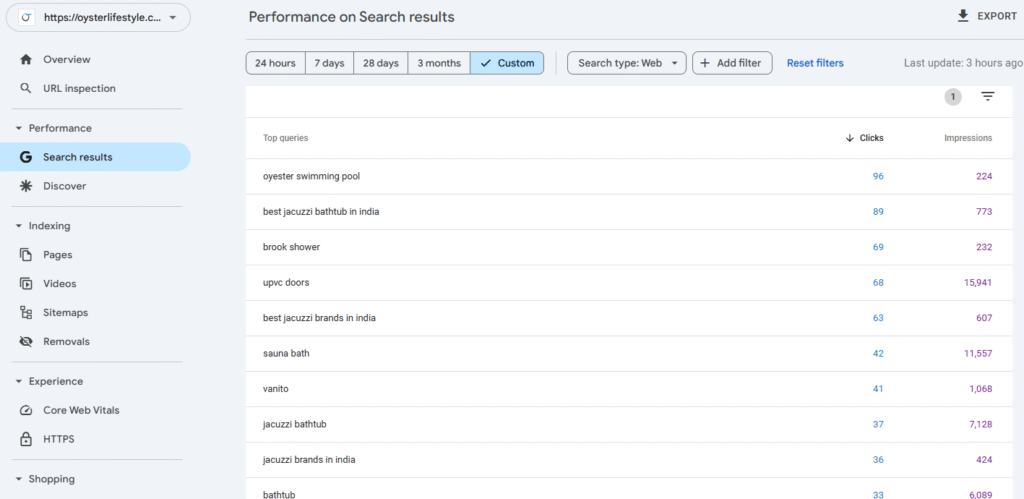The image size is (1024, 499).
Task: Open the Overview home icon
Action: coord(26,59)
